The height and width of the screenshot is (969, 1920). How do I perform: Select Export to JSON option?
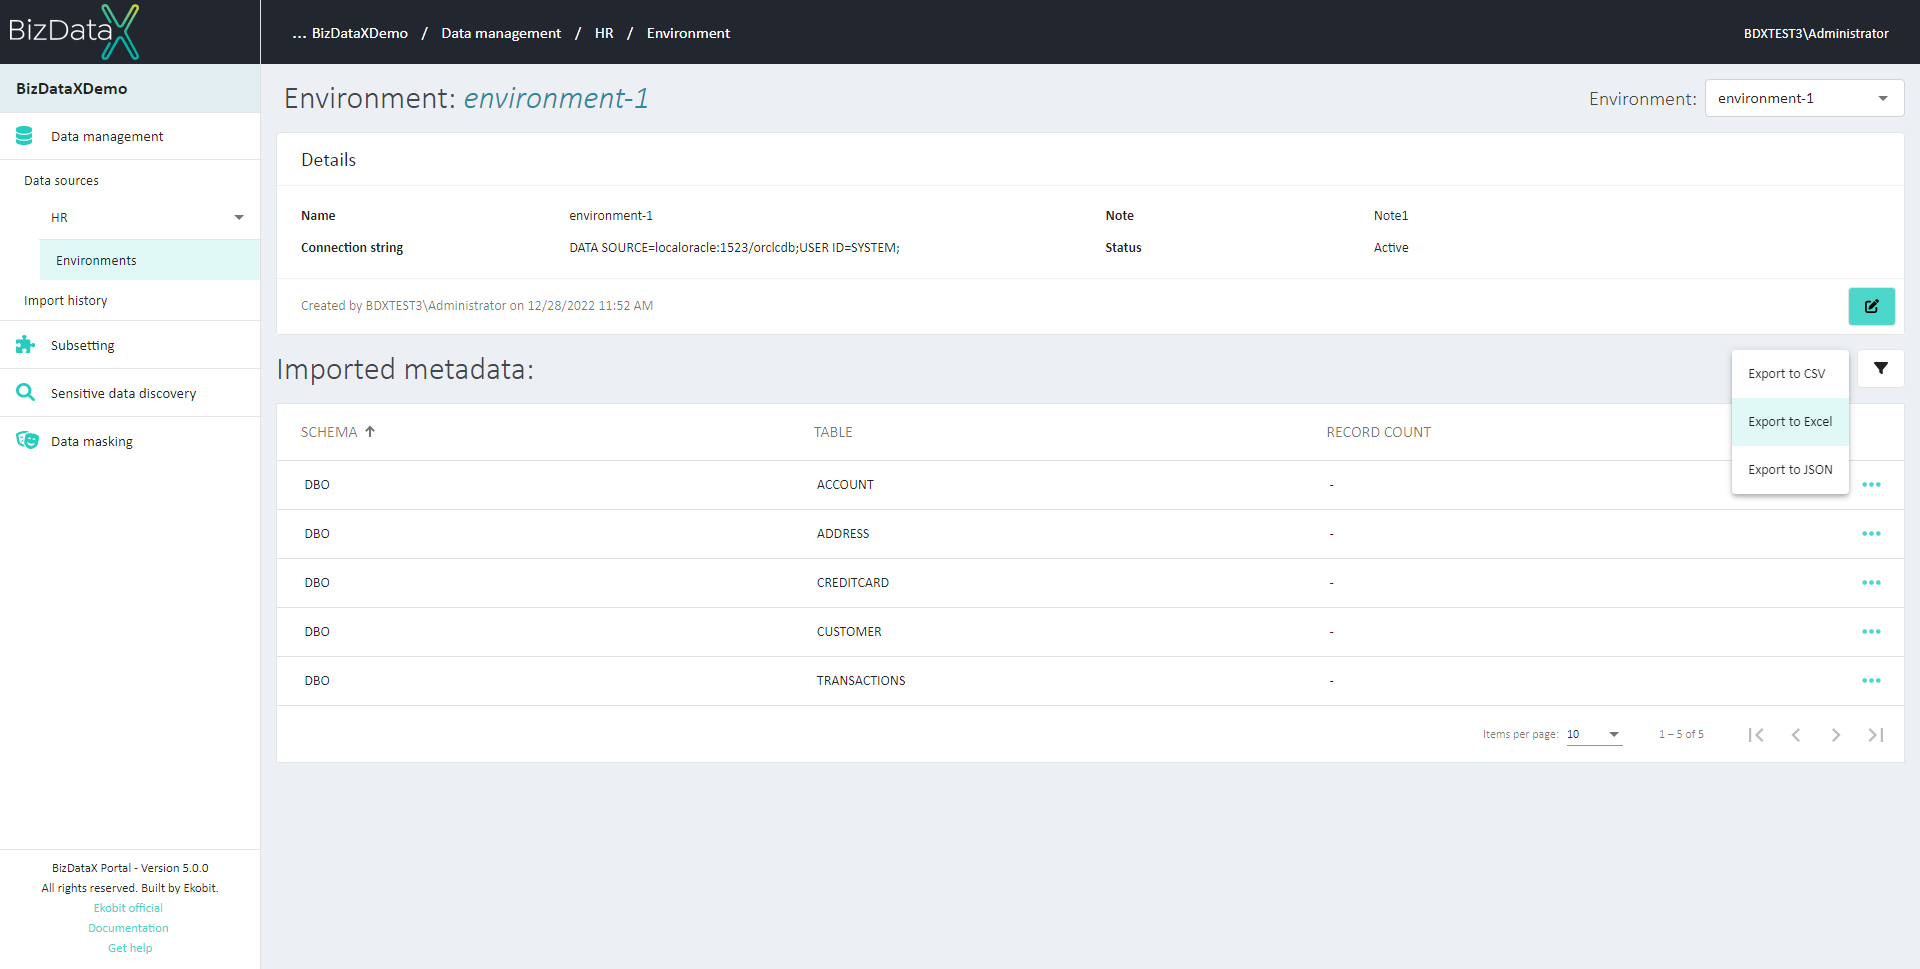click(x=1790, y=470)
